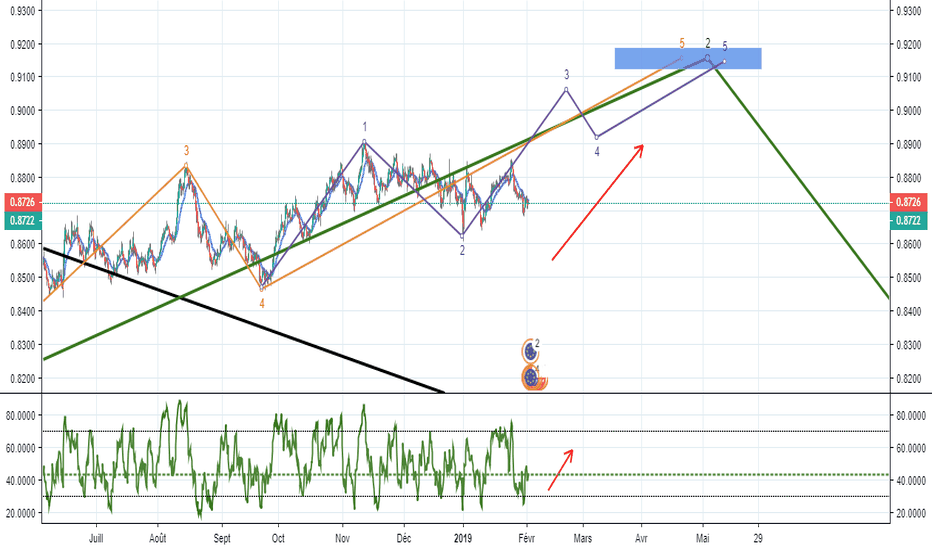Click the Juill label on the time axis
This screenshot has height=550, width=932.
(x=96, y=538)
